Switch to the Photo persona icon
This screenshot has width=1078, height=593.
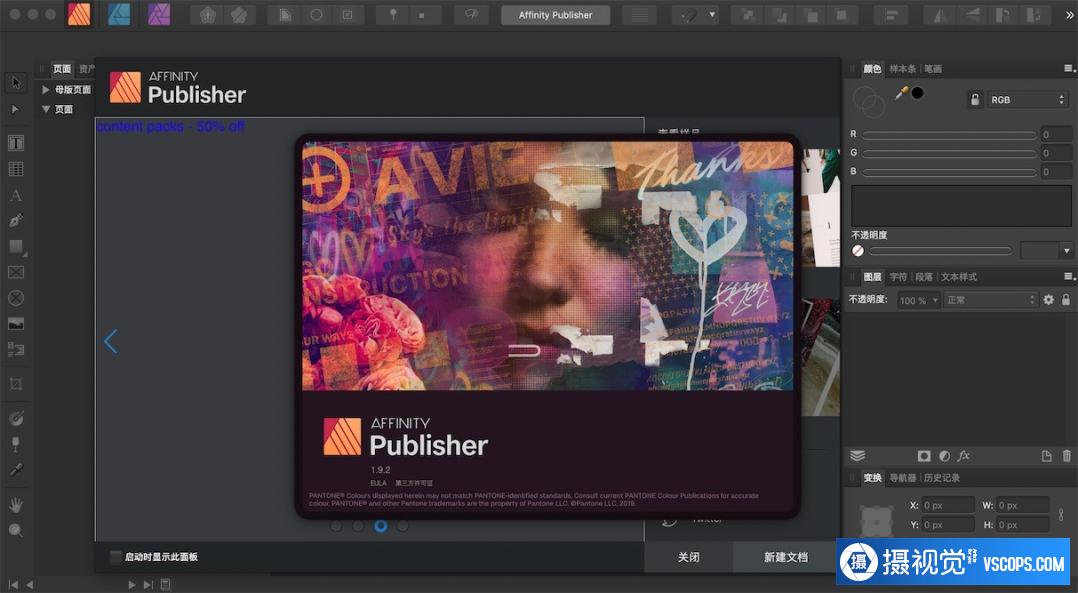[x=159, y=14]
